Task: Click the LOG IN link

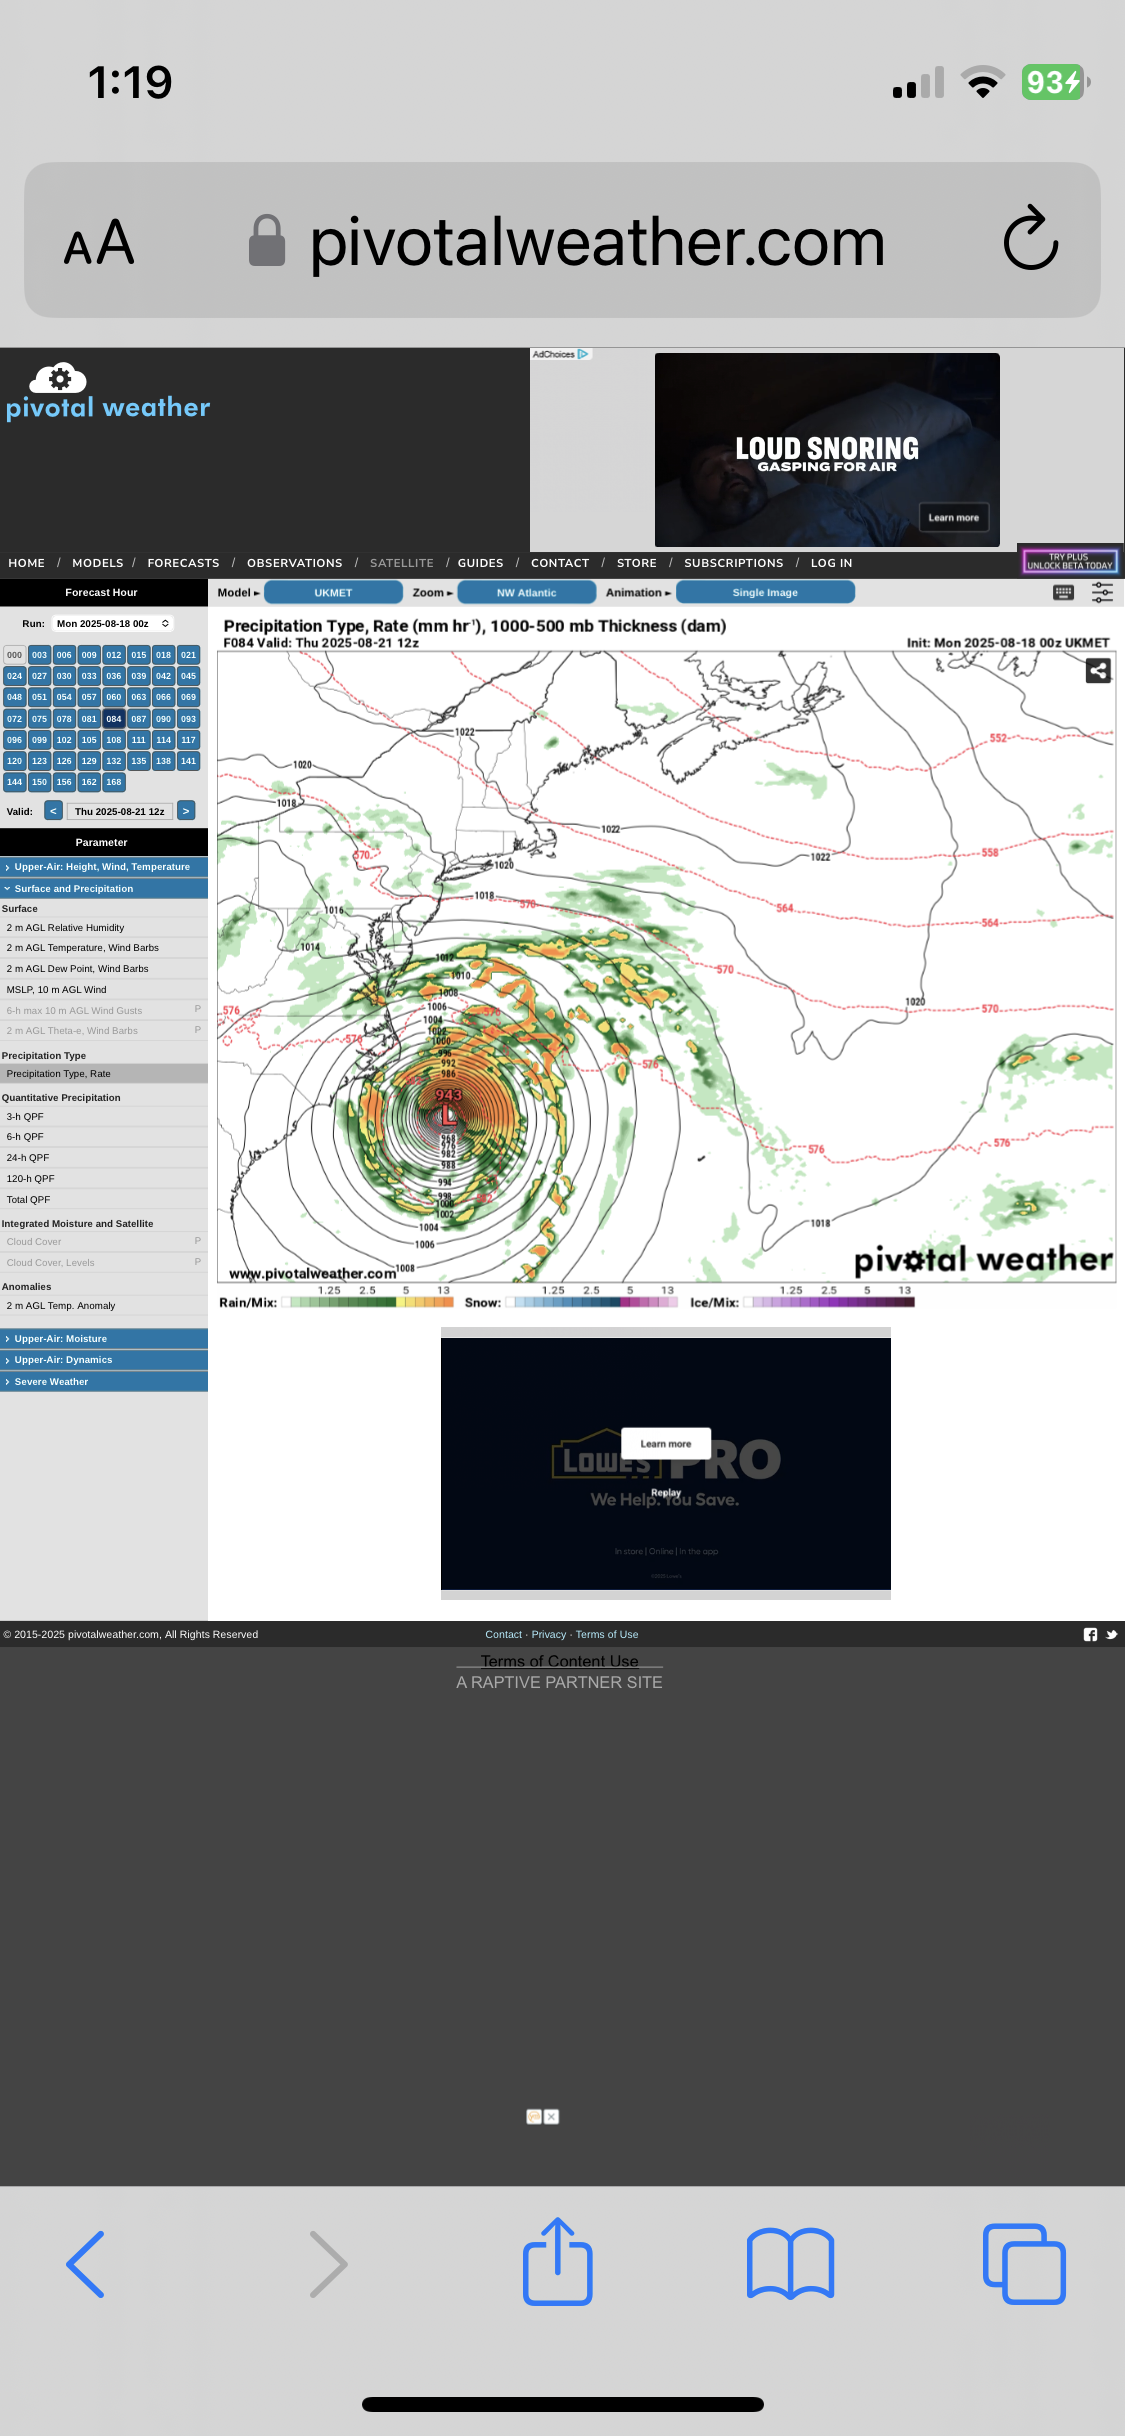Action: 832,563
